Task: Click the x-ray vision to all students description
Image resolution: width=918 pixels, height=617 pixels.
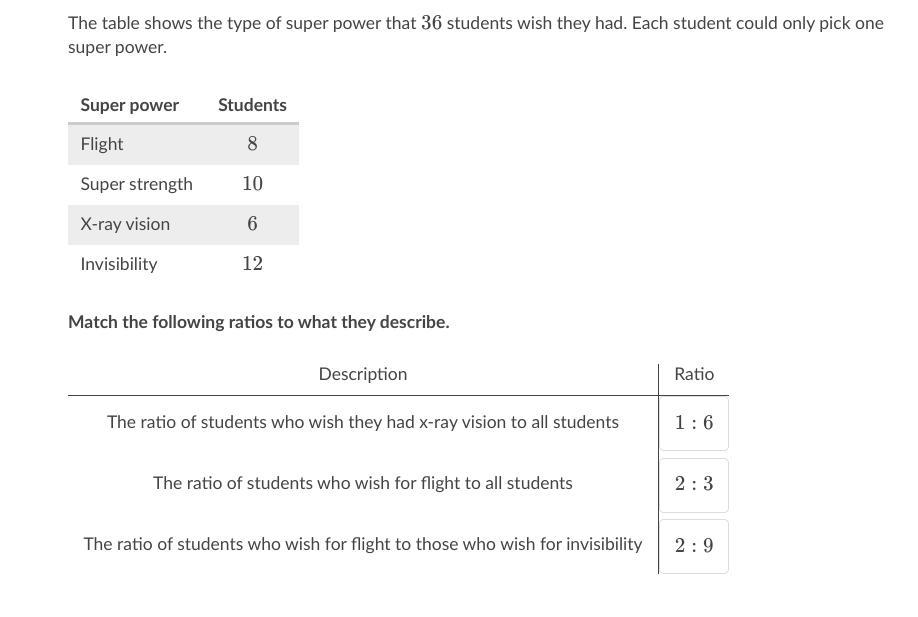Action: [362, 422]
